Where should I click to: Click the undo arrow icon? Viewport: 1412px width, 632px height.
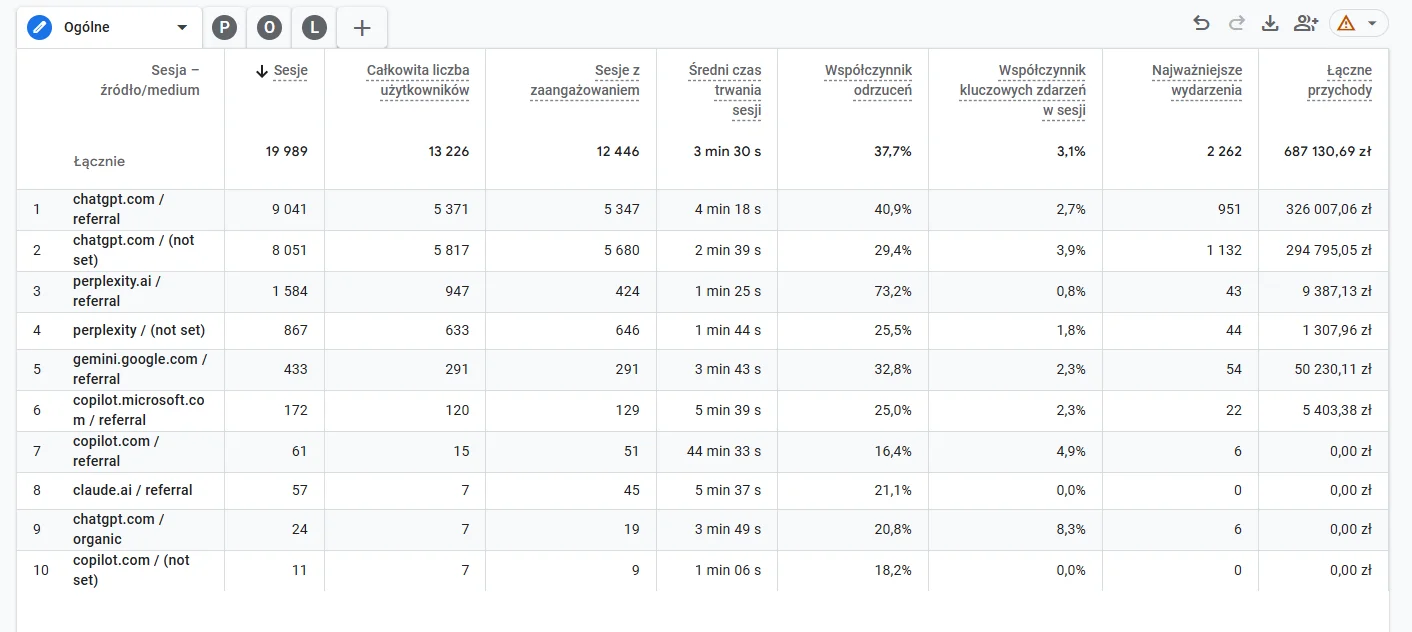[1201, 23]
